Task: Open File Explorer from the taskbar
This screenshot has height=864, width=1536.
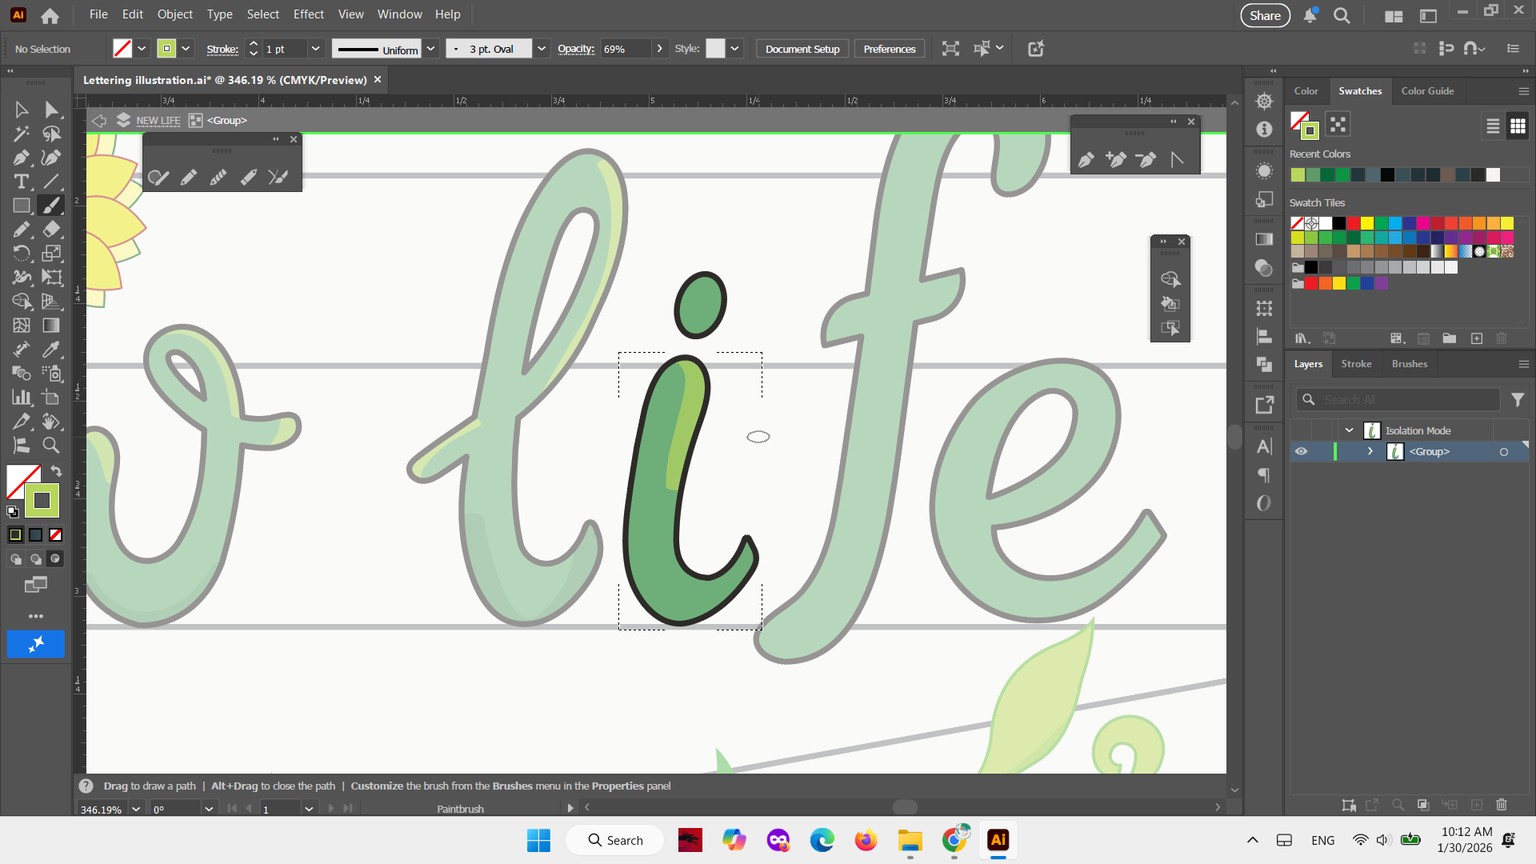Action: point(909,840)
